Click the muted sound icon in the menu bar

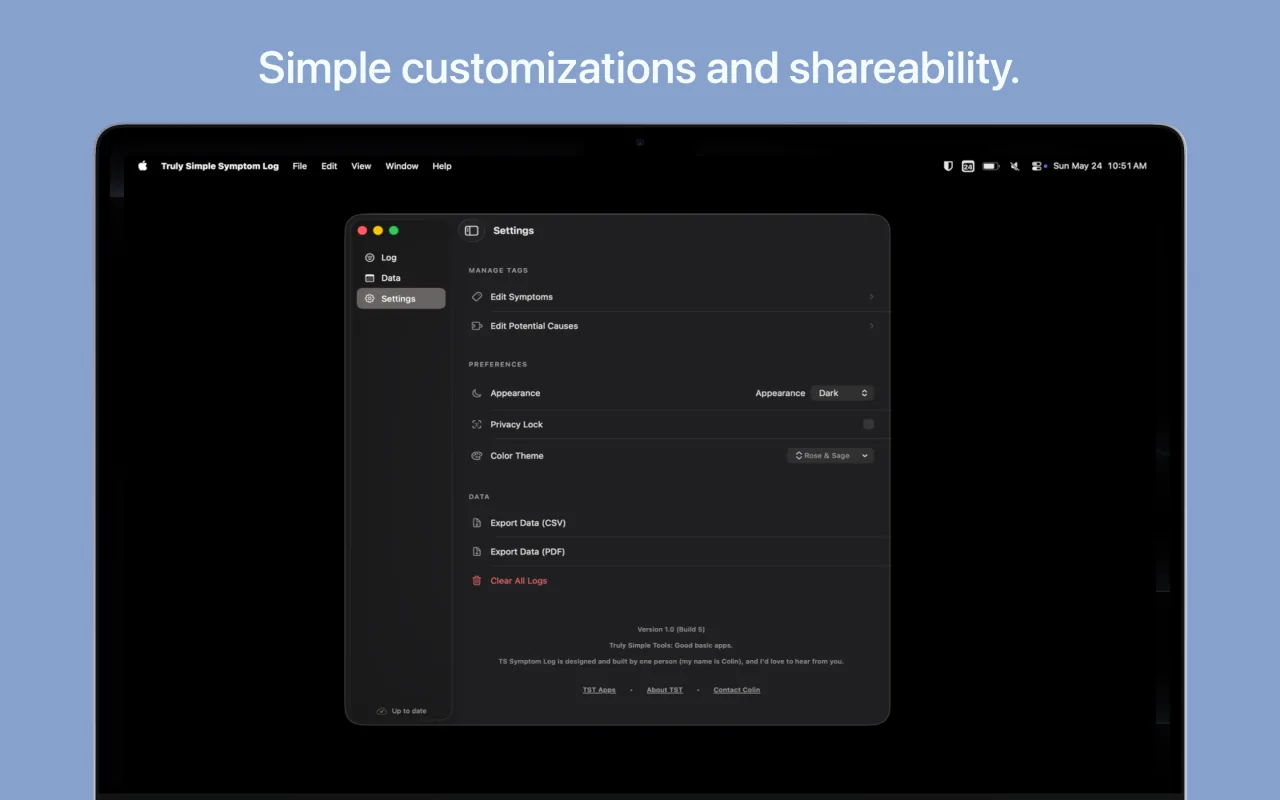coord(1015,166)
